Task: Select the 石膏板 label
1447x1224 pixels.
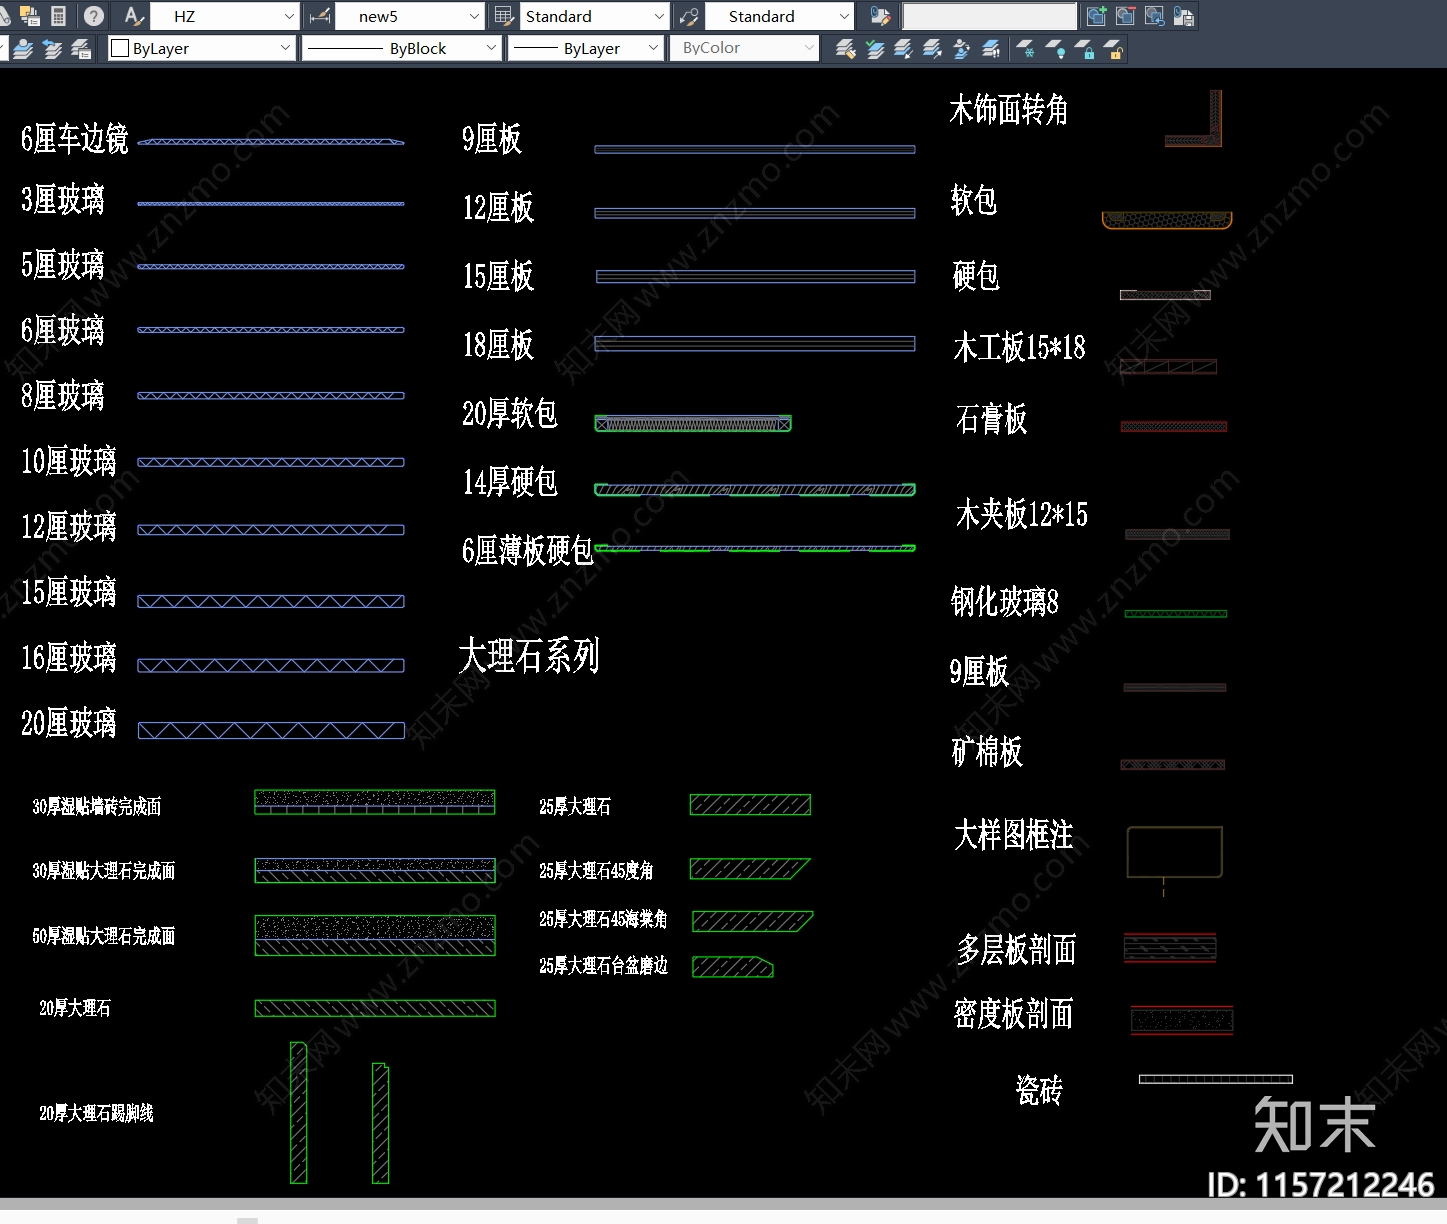Action: tap(991, 419)
